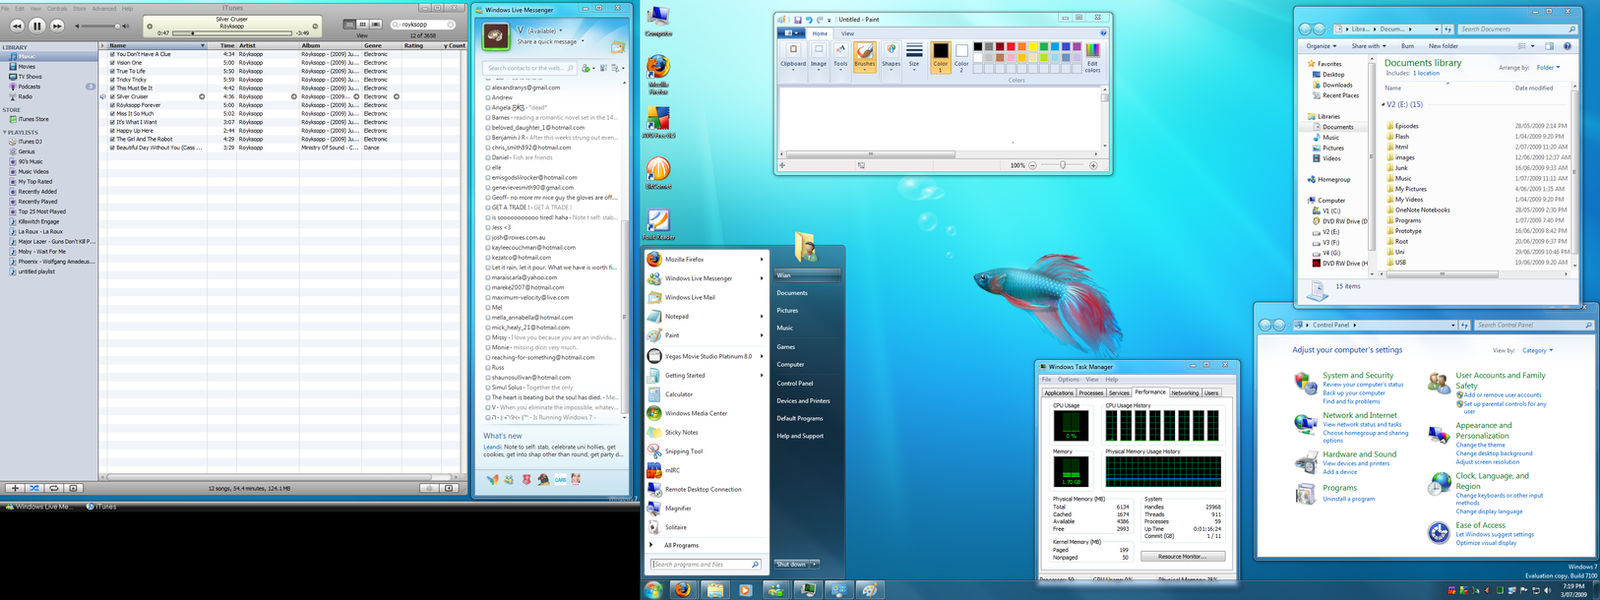Image resolution: width=1600 pixels, height=600 pixels.
Task: Click the Add contact icon in Messenger
Action: [587, 68]
